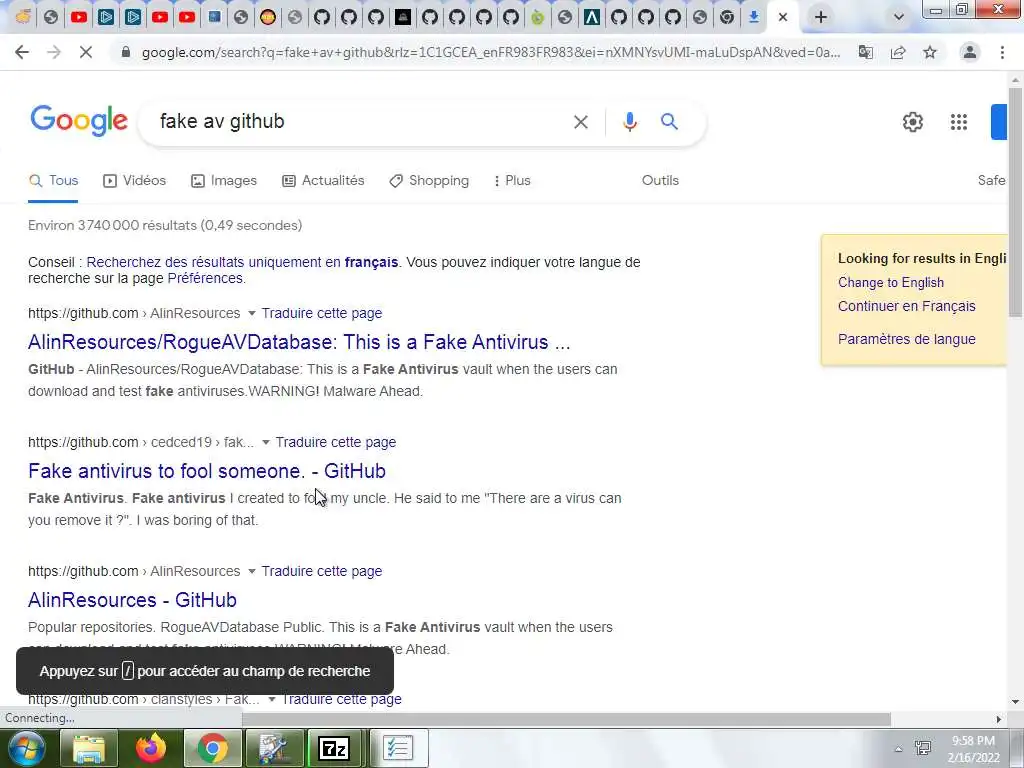Clear the search box with the X icon
The image size is (1024, 768).
click(x=581, y=121)
